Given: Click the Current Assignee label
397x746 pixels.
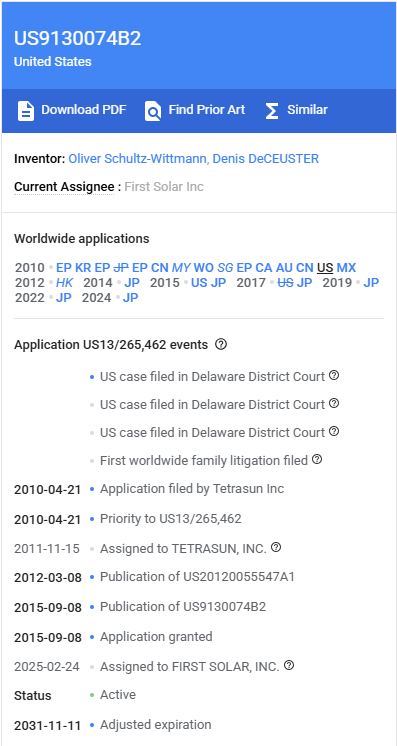Looking at the screenshot, I should (x=64, y=187).
